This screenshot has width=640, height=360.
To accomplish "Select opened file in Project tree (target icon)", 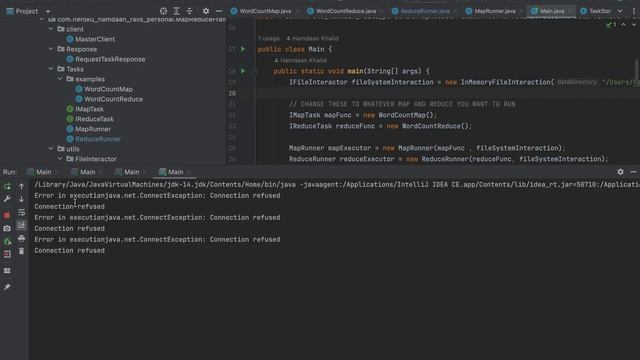I will (163, 11).
